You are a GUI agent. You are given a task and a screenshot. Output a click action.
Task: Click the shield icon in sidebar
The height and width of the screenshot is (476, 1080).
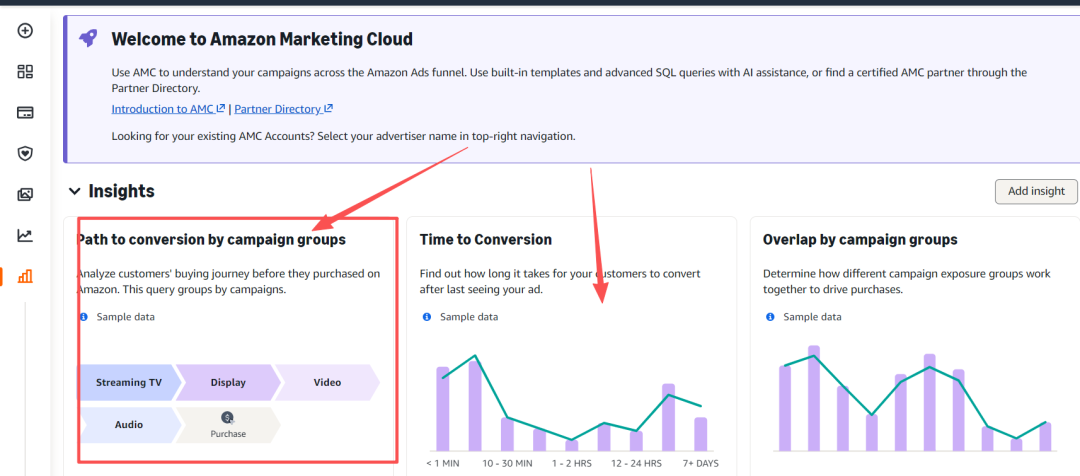point(25,153)
